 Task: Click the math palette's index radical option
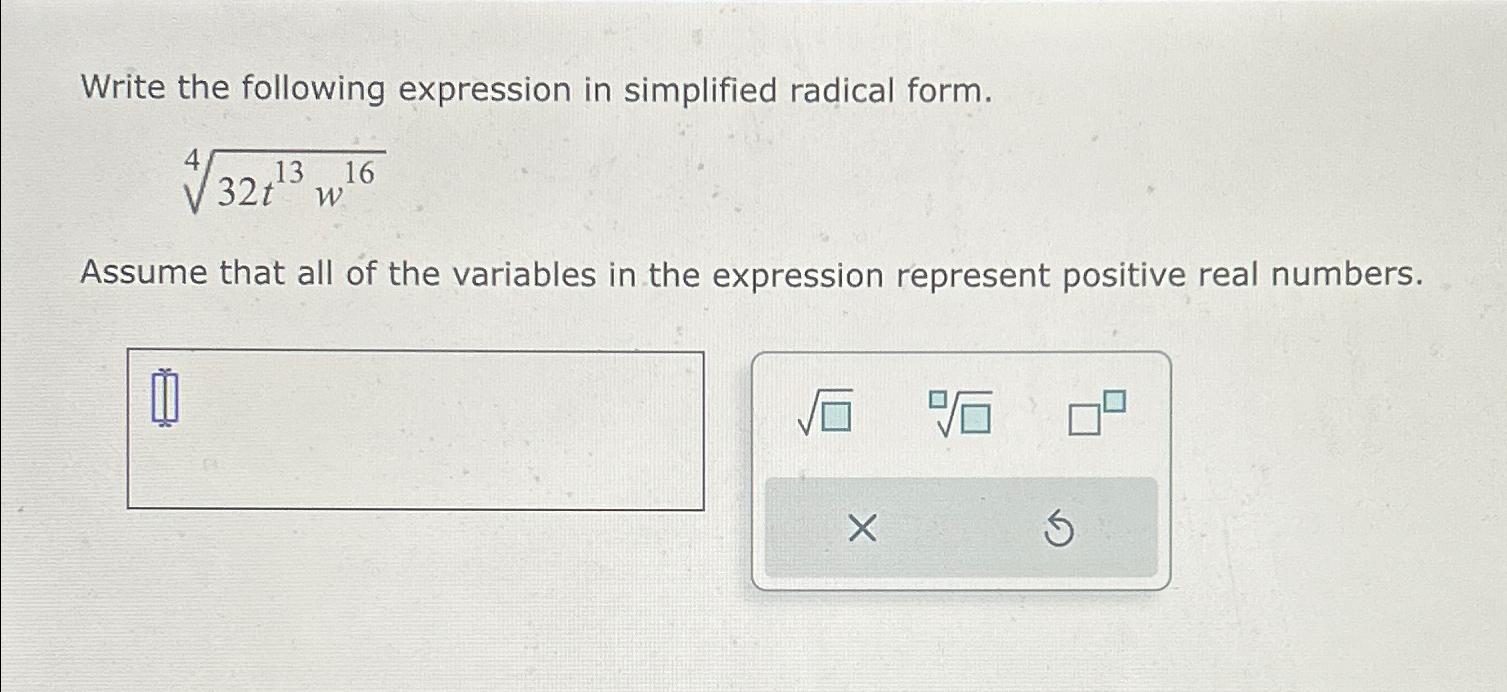(958, 412)
